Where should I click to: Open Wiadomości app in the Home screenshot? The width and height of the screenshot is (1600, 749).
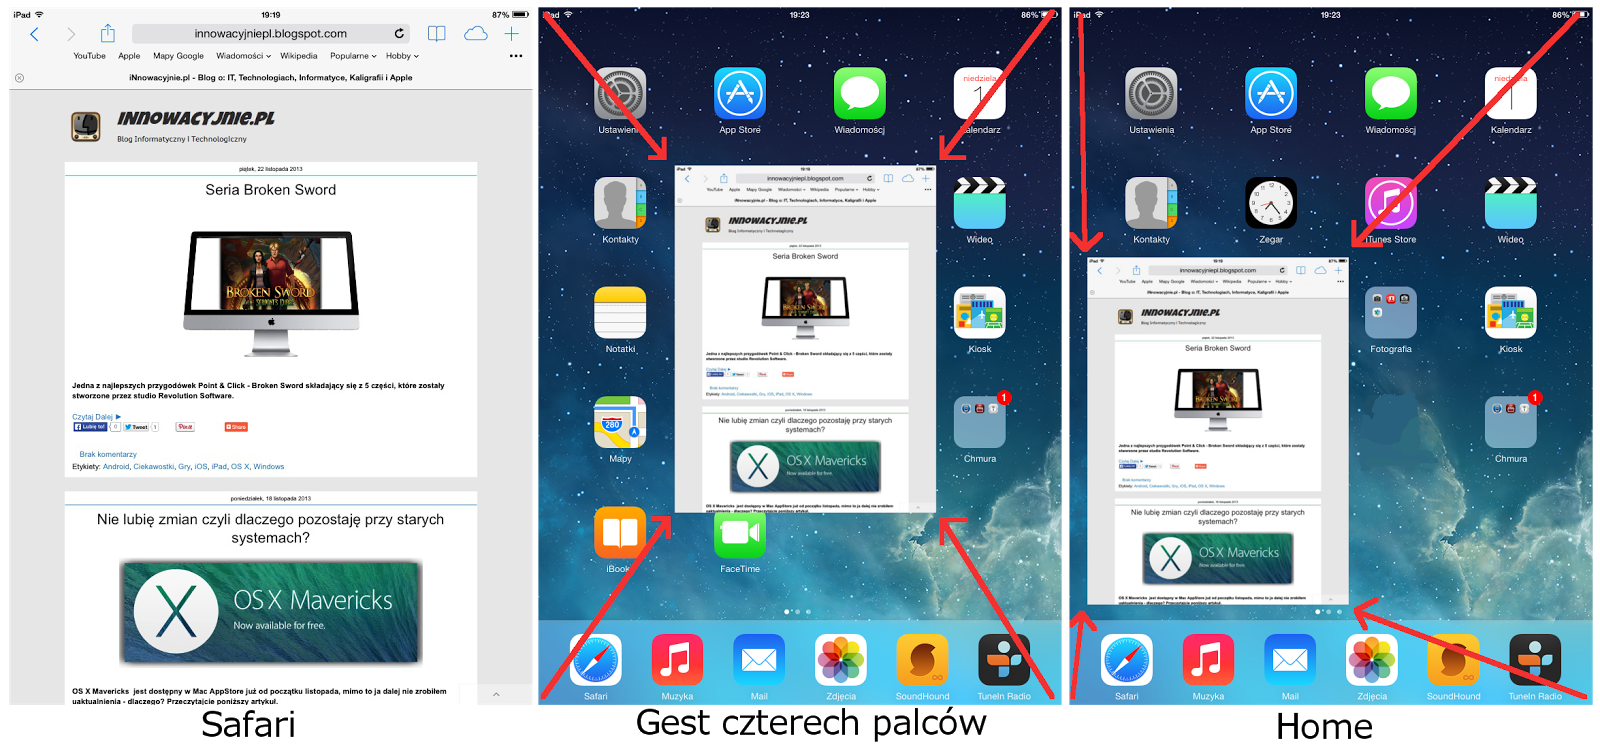pyautogui.click(x=1391, y=93)
